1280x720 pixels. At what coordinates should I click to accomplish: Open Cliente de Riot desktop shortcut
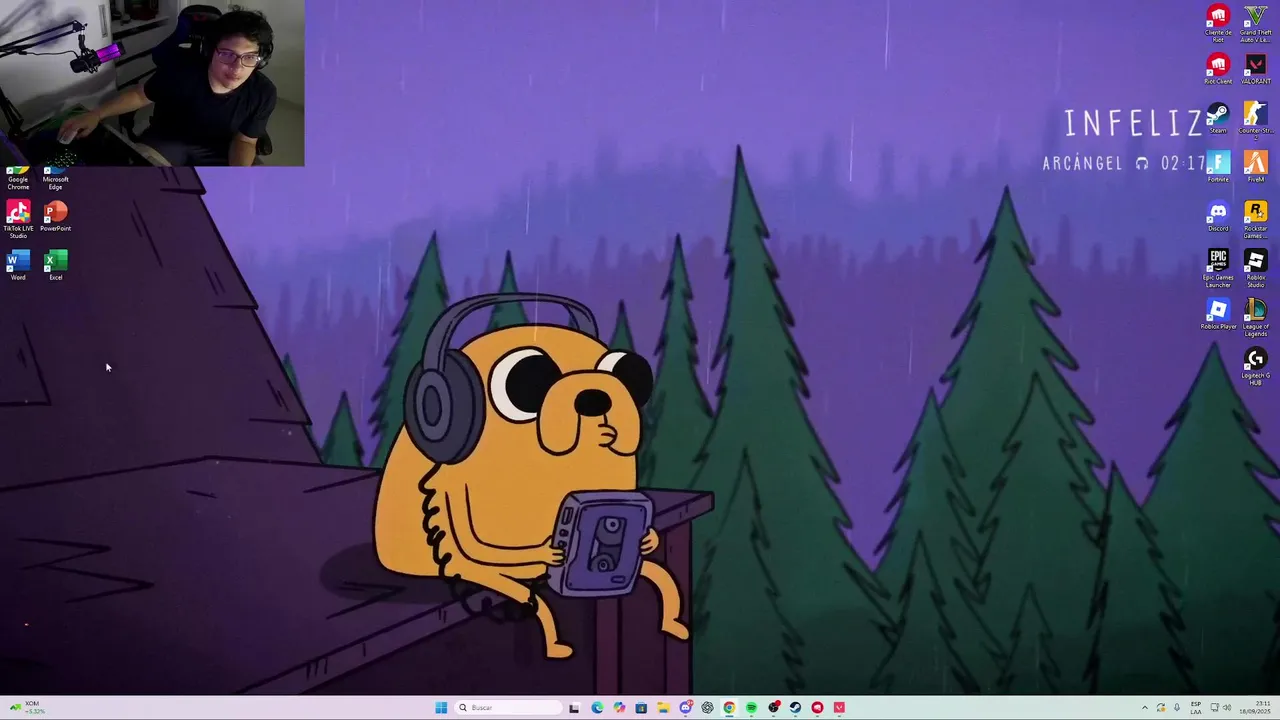point(1218,23)
